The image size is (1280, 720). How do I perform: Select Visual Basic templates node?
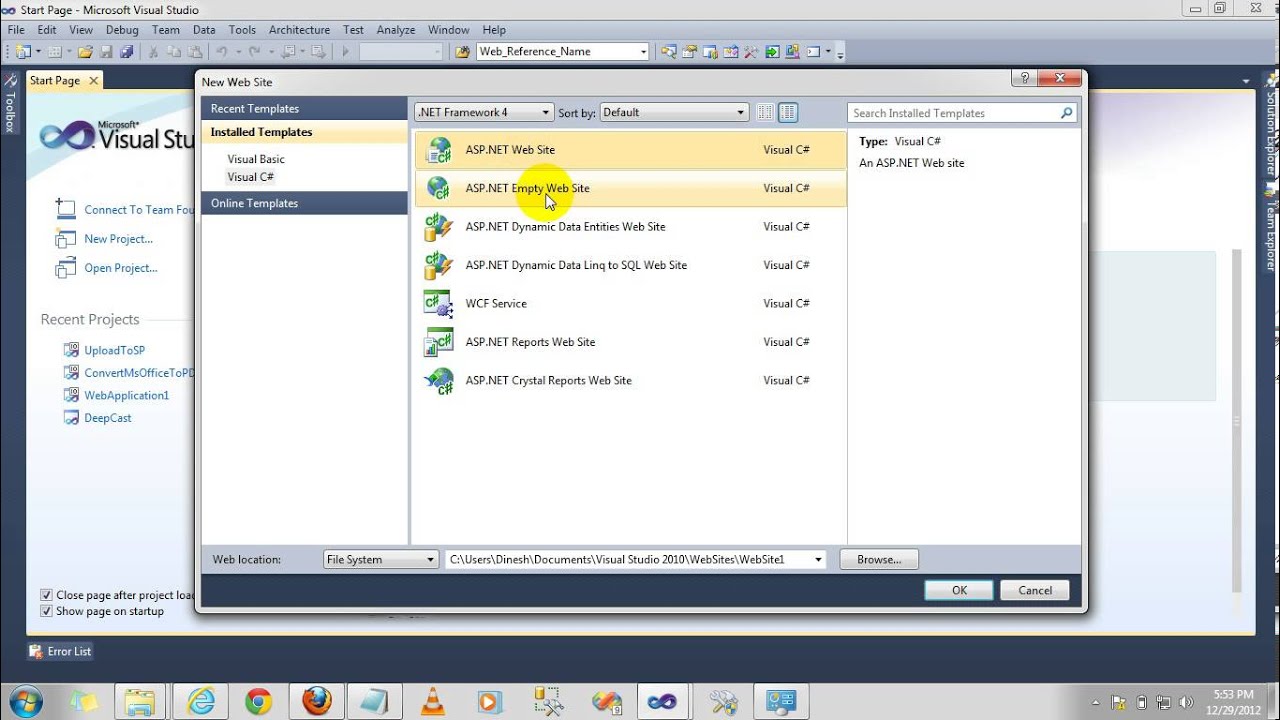click(256, 159)
